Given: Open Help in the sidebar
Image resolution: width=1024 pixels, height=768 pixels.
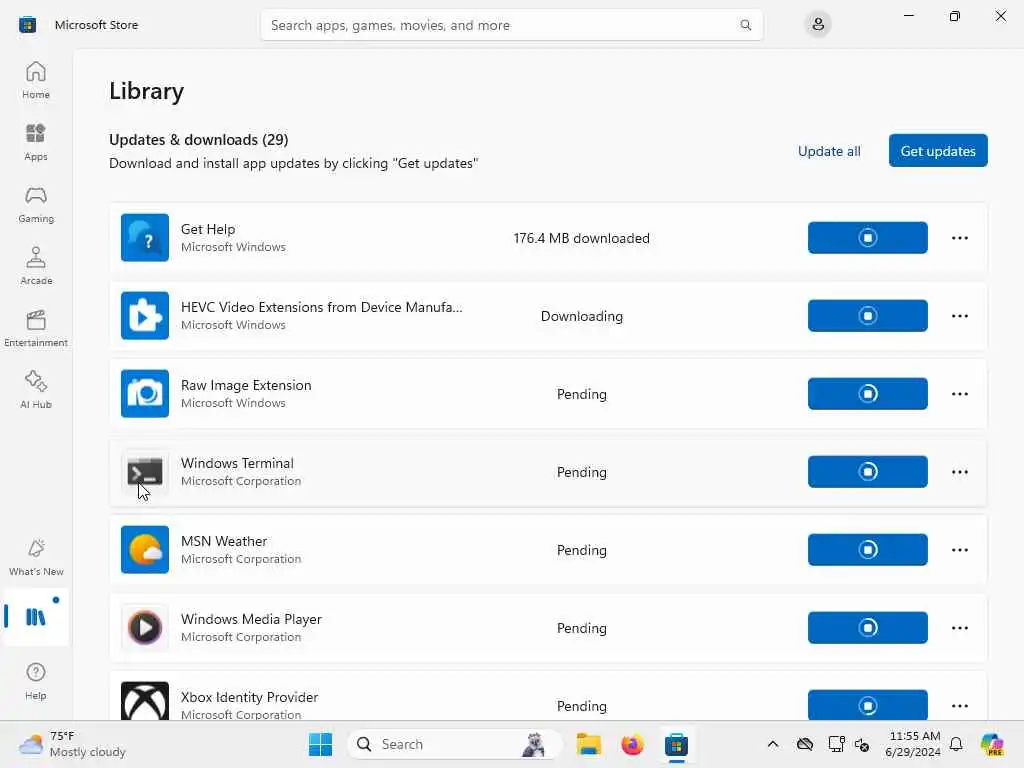Looking at the screenshot, I should (x=36, y=681).
